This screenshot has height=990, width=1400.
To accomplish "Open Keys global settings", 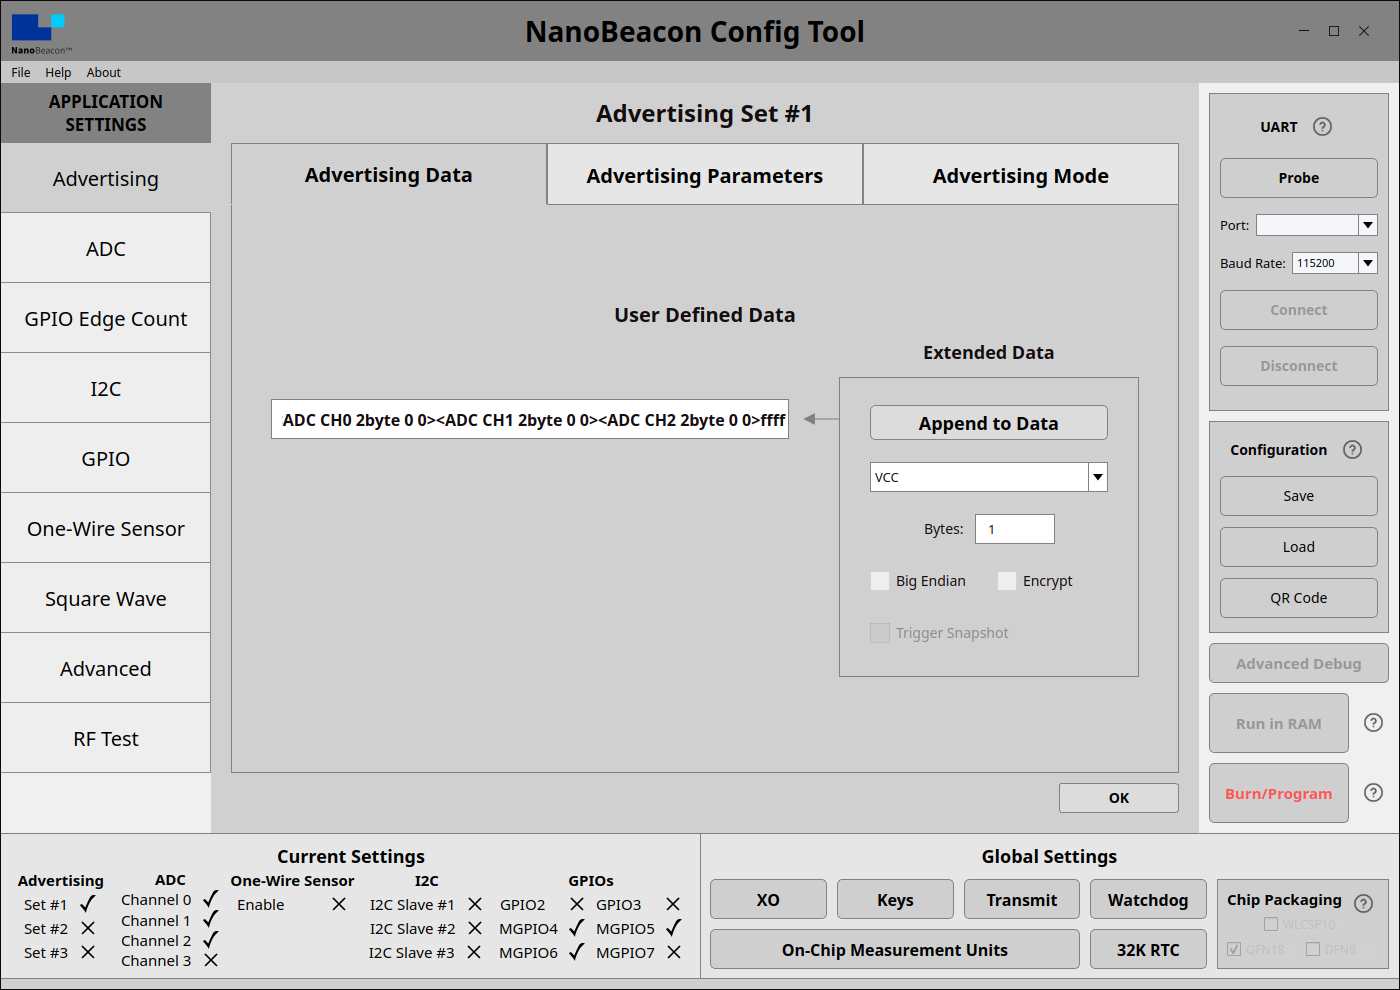I will pyautogui.click(x=895, y=899).
